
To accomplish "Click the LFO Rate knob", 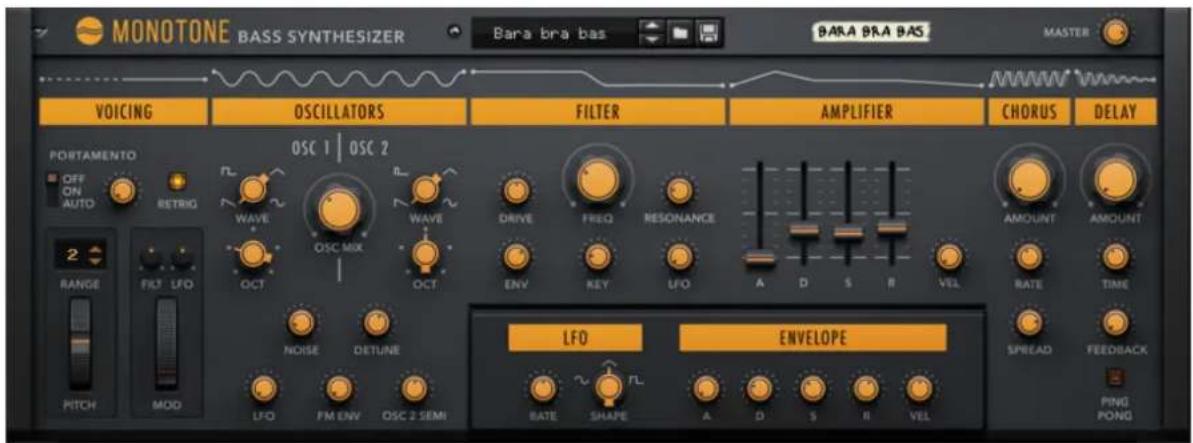I will (542, 389).
